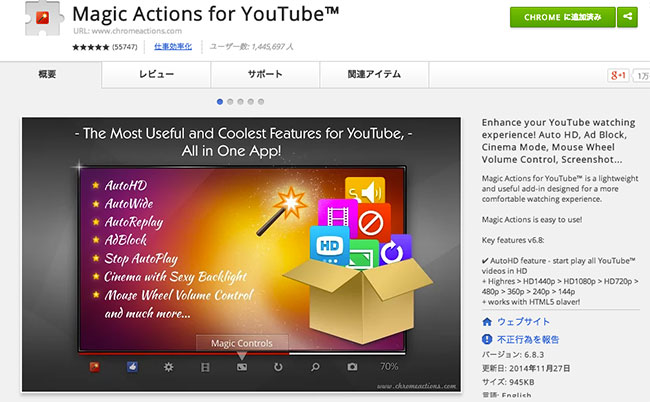Click the red magic wand icon in control bar
This screenshot has width=650, height=402.
95,367
